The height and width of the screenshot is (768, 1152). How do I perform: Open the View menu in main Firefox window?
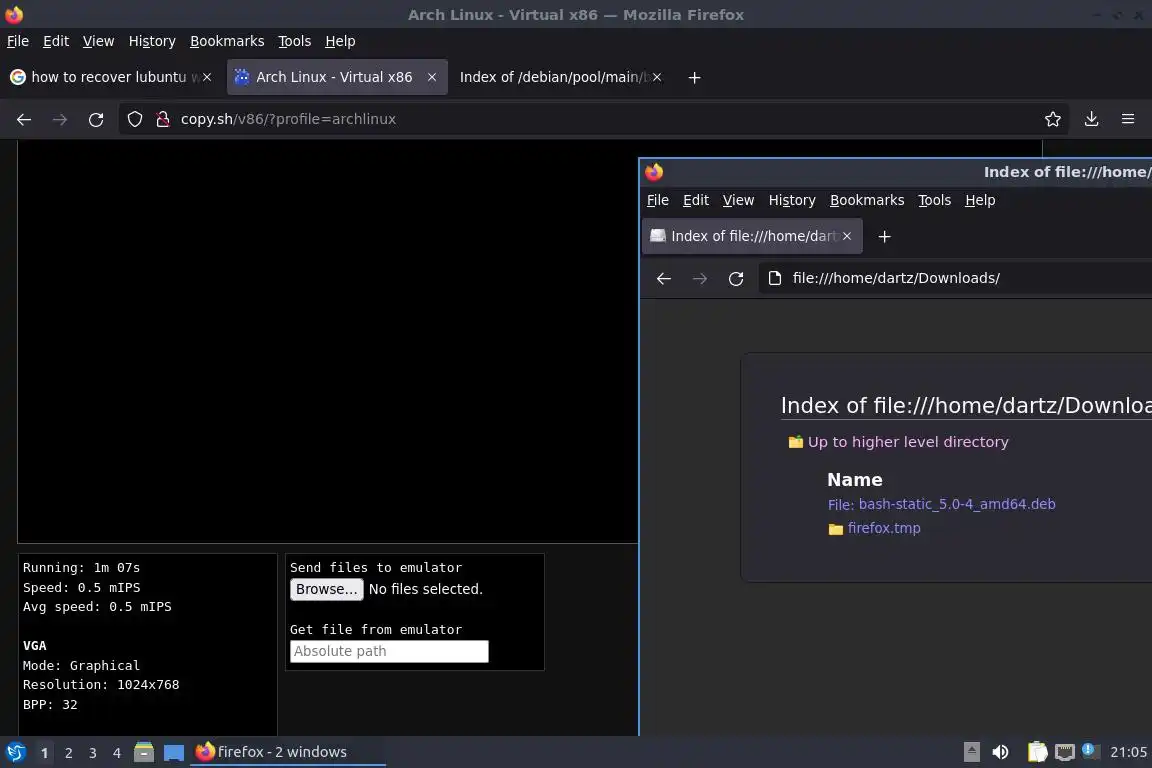[98, 41]
